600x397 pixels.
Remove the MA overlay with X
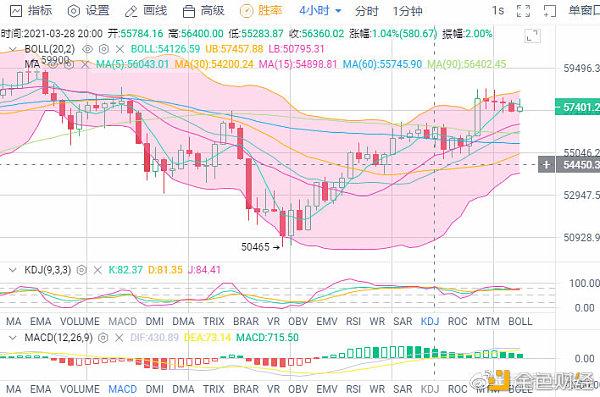pyautogui.click(x=85, y=64)
